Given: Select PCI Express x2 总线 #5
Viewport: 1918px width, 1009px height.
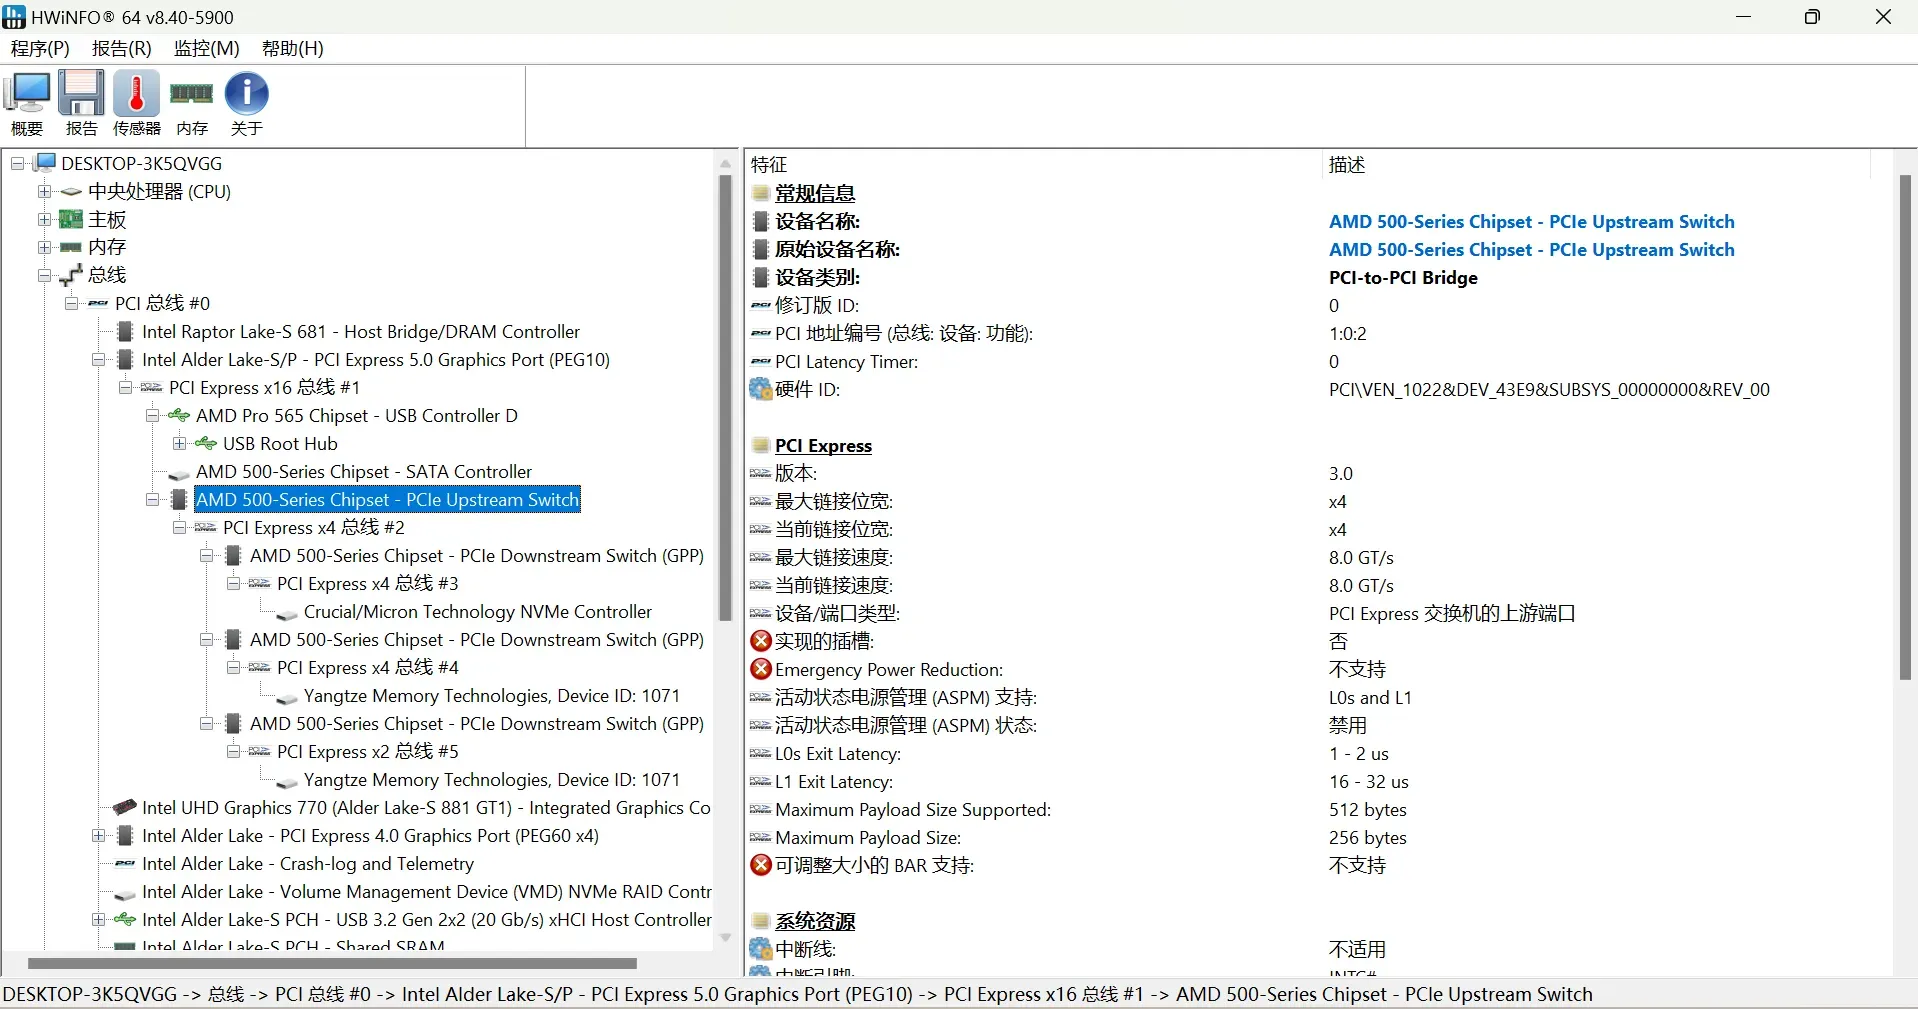Looking at the screenshot, I should (x=368, y=751).
